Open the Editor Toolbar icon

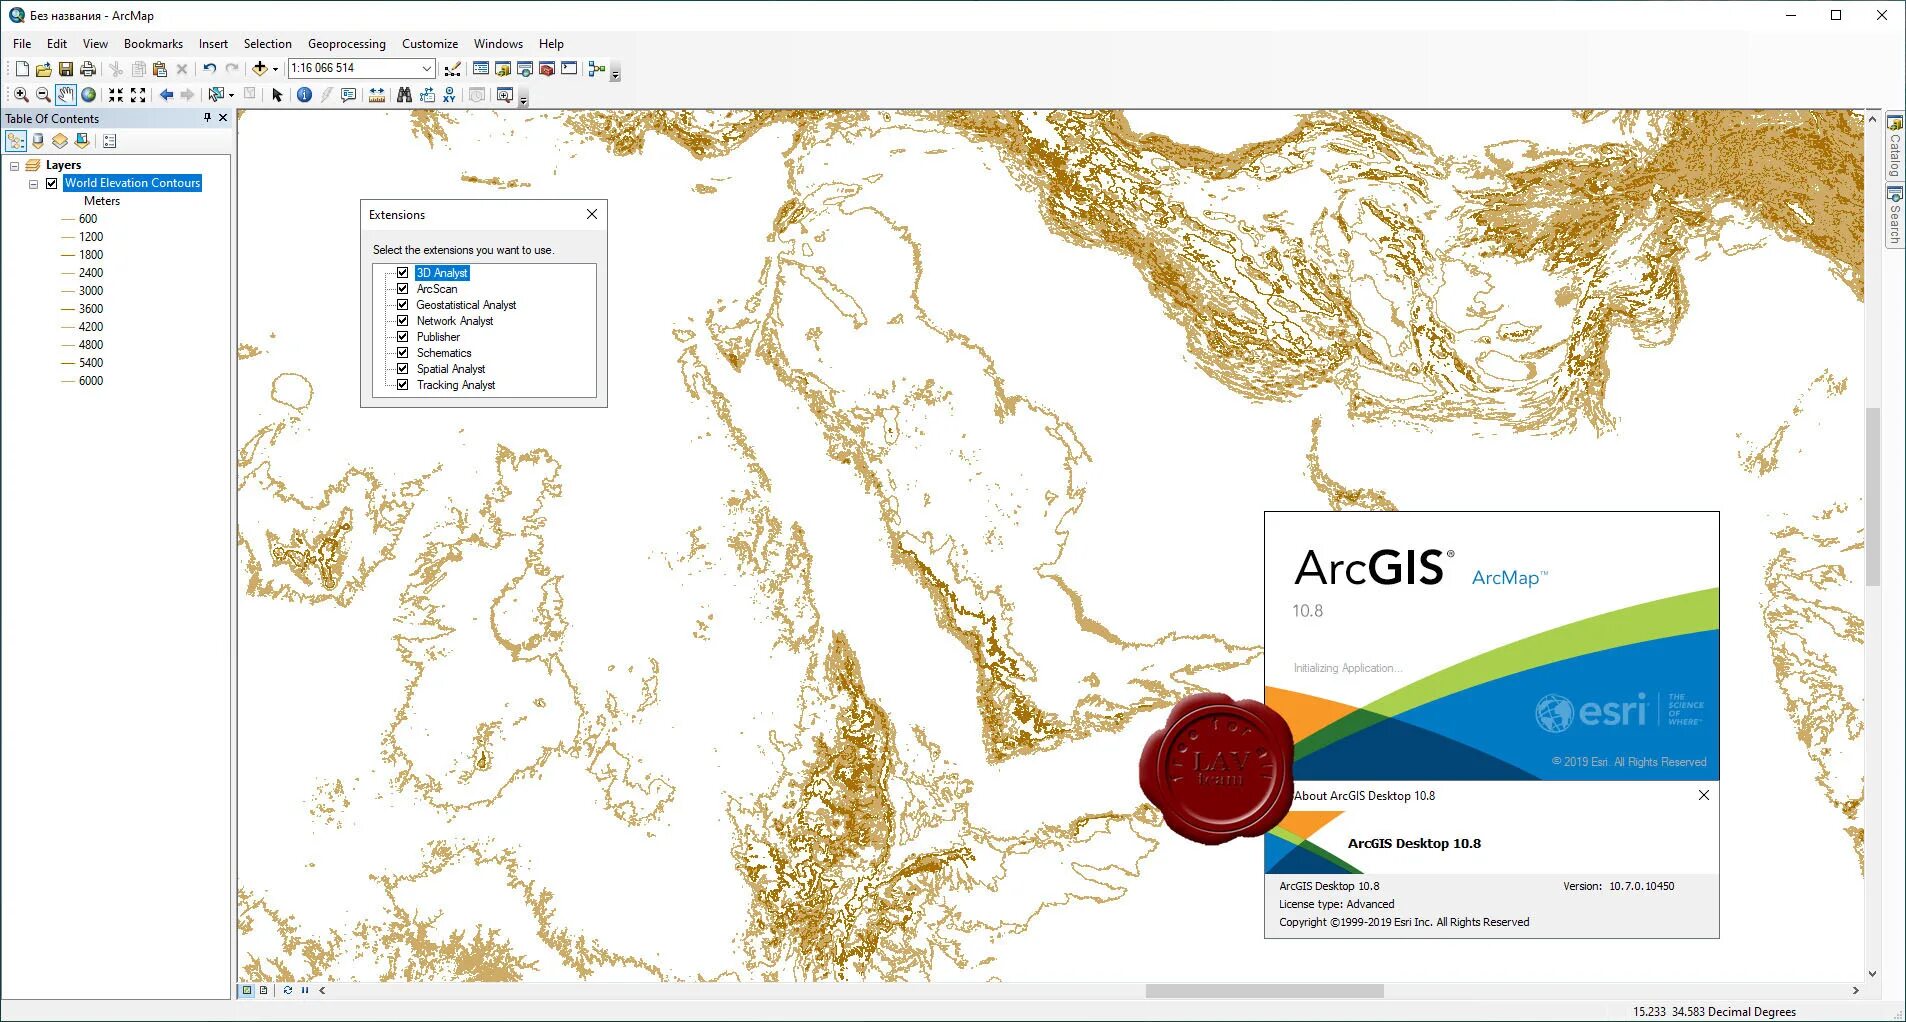pos(453,69)
